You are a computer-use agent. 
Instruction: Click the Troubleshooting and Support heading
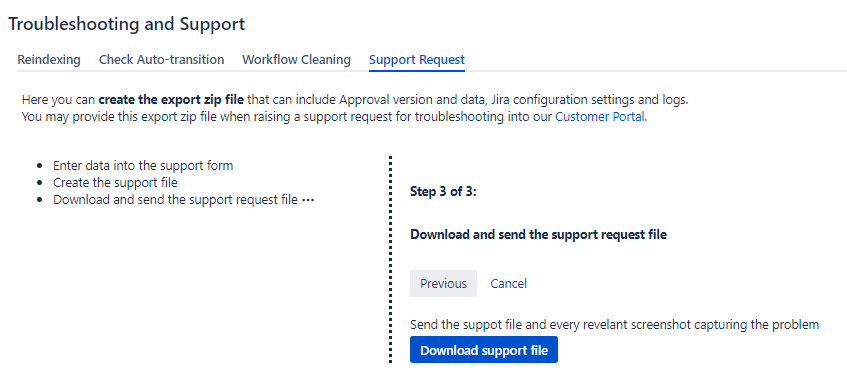click(127, 24)
